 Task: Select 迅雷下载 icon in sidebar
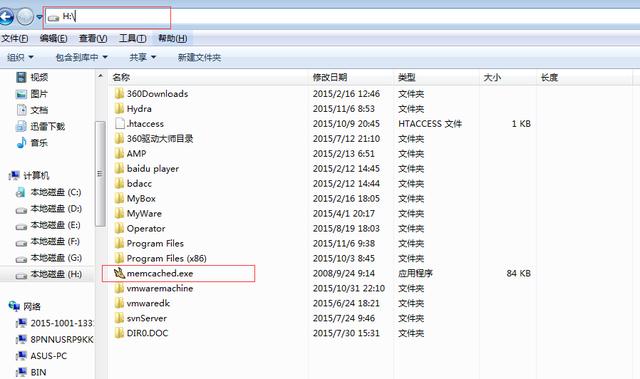21,126
